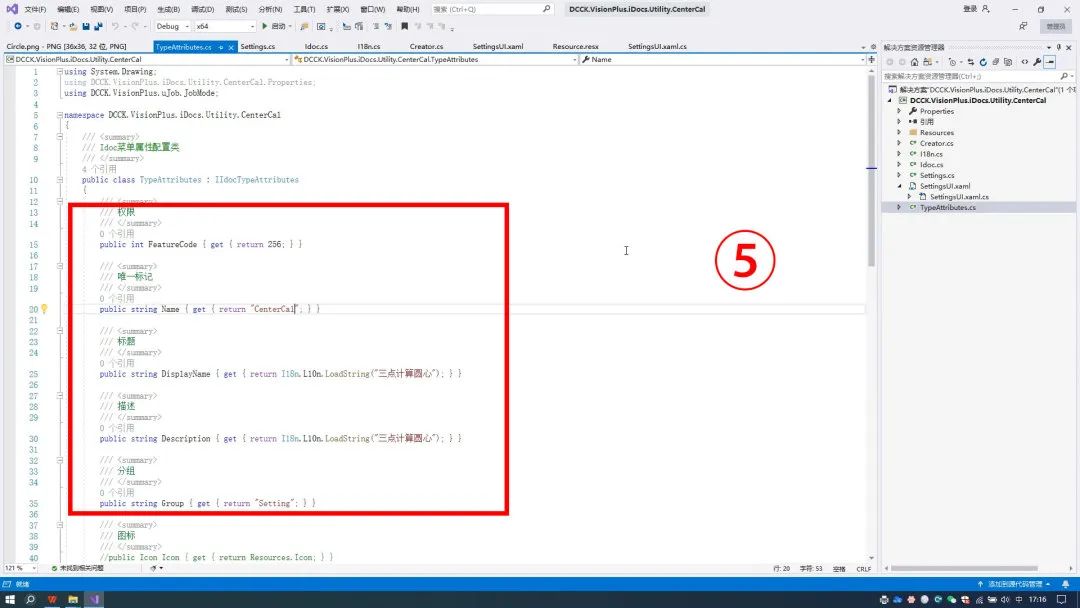Screen dimensions: 1080x608
Task: Click the no-issues-found status indicator
Action: [x=77, y=569]
